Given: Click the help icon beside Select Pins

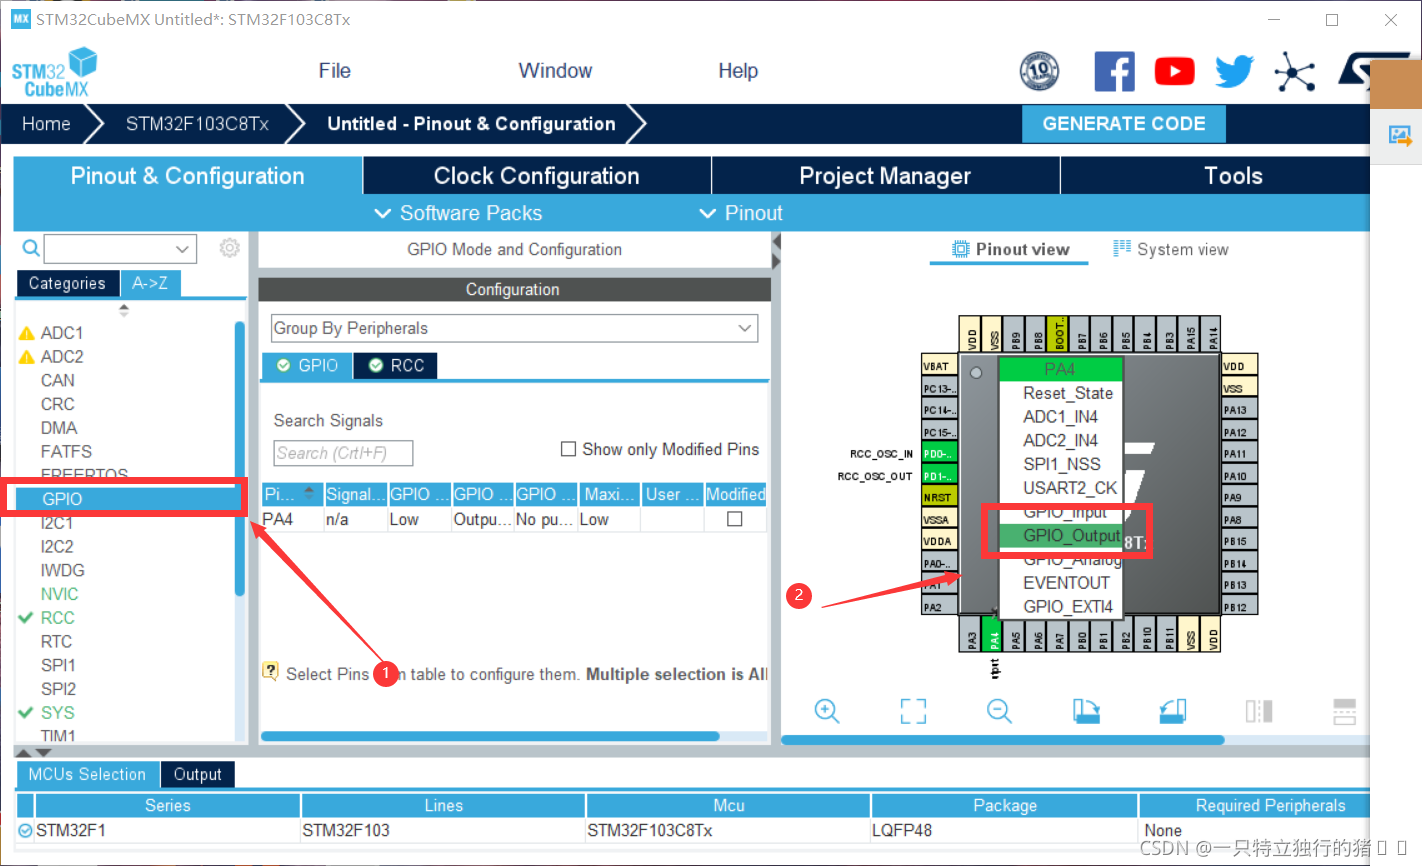Looking at the screenshot, I should (270, 671).
